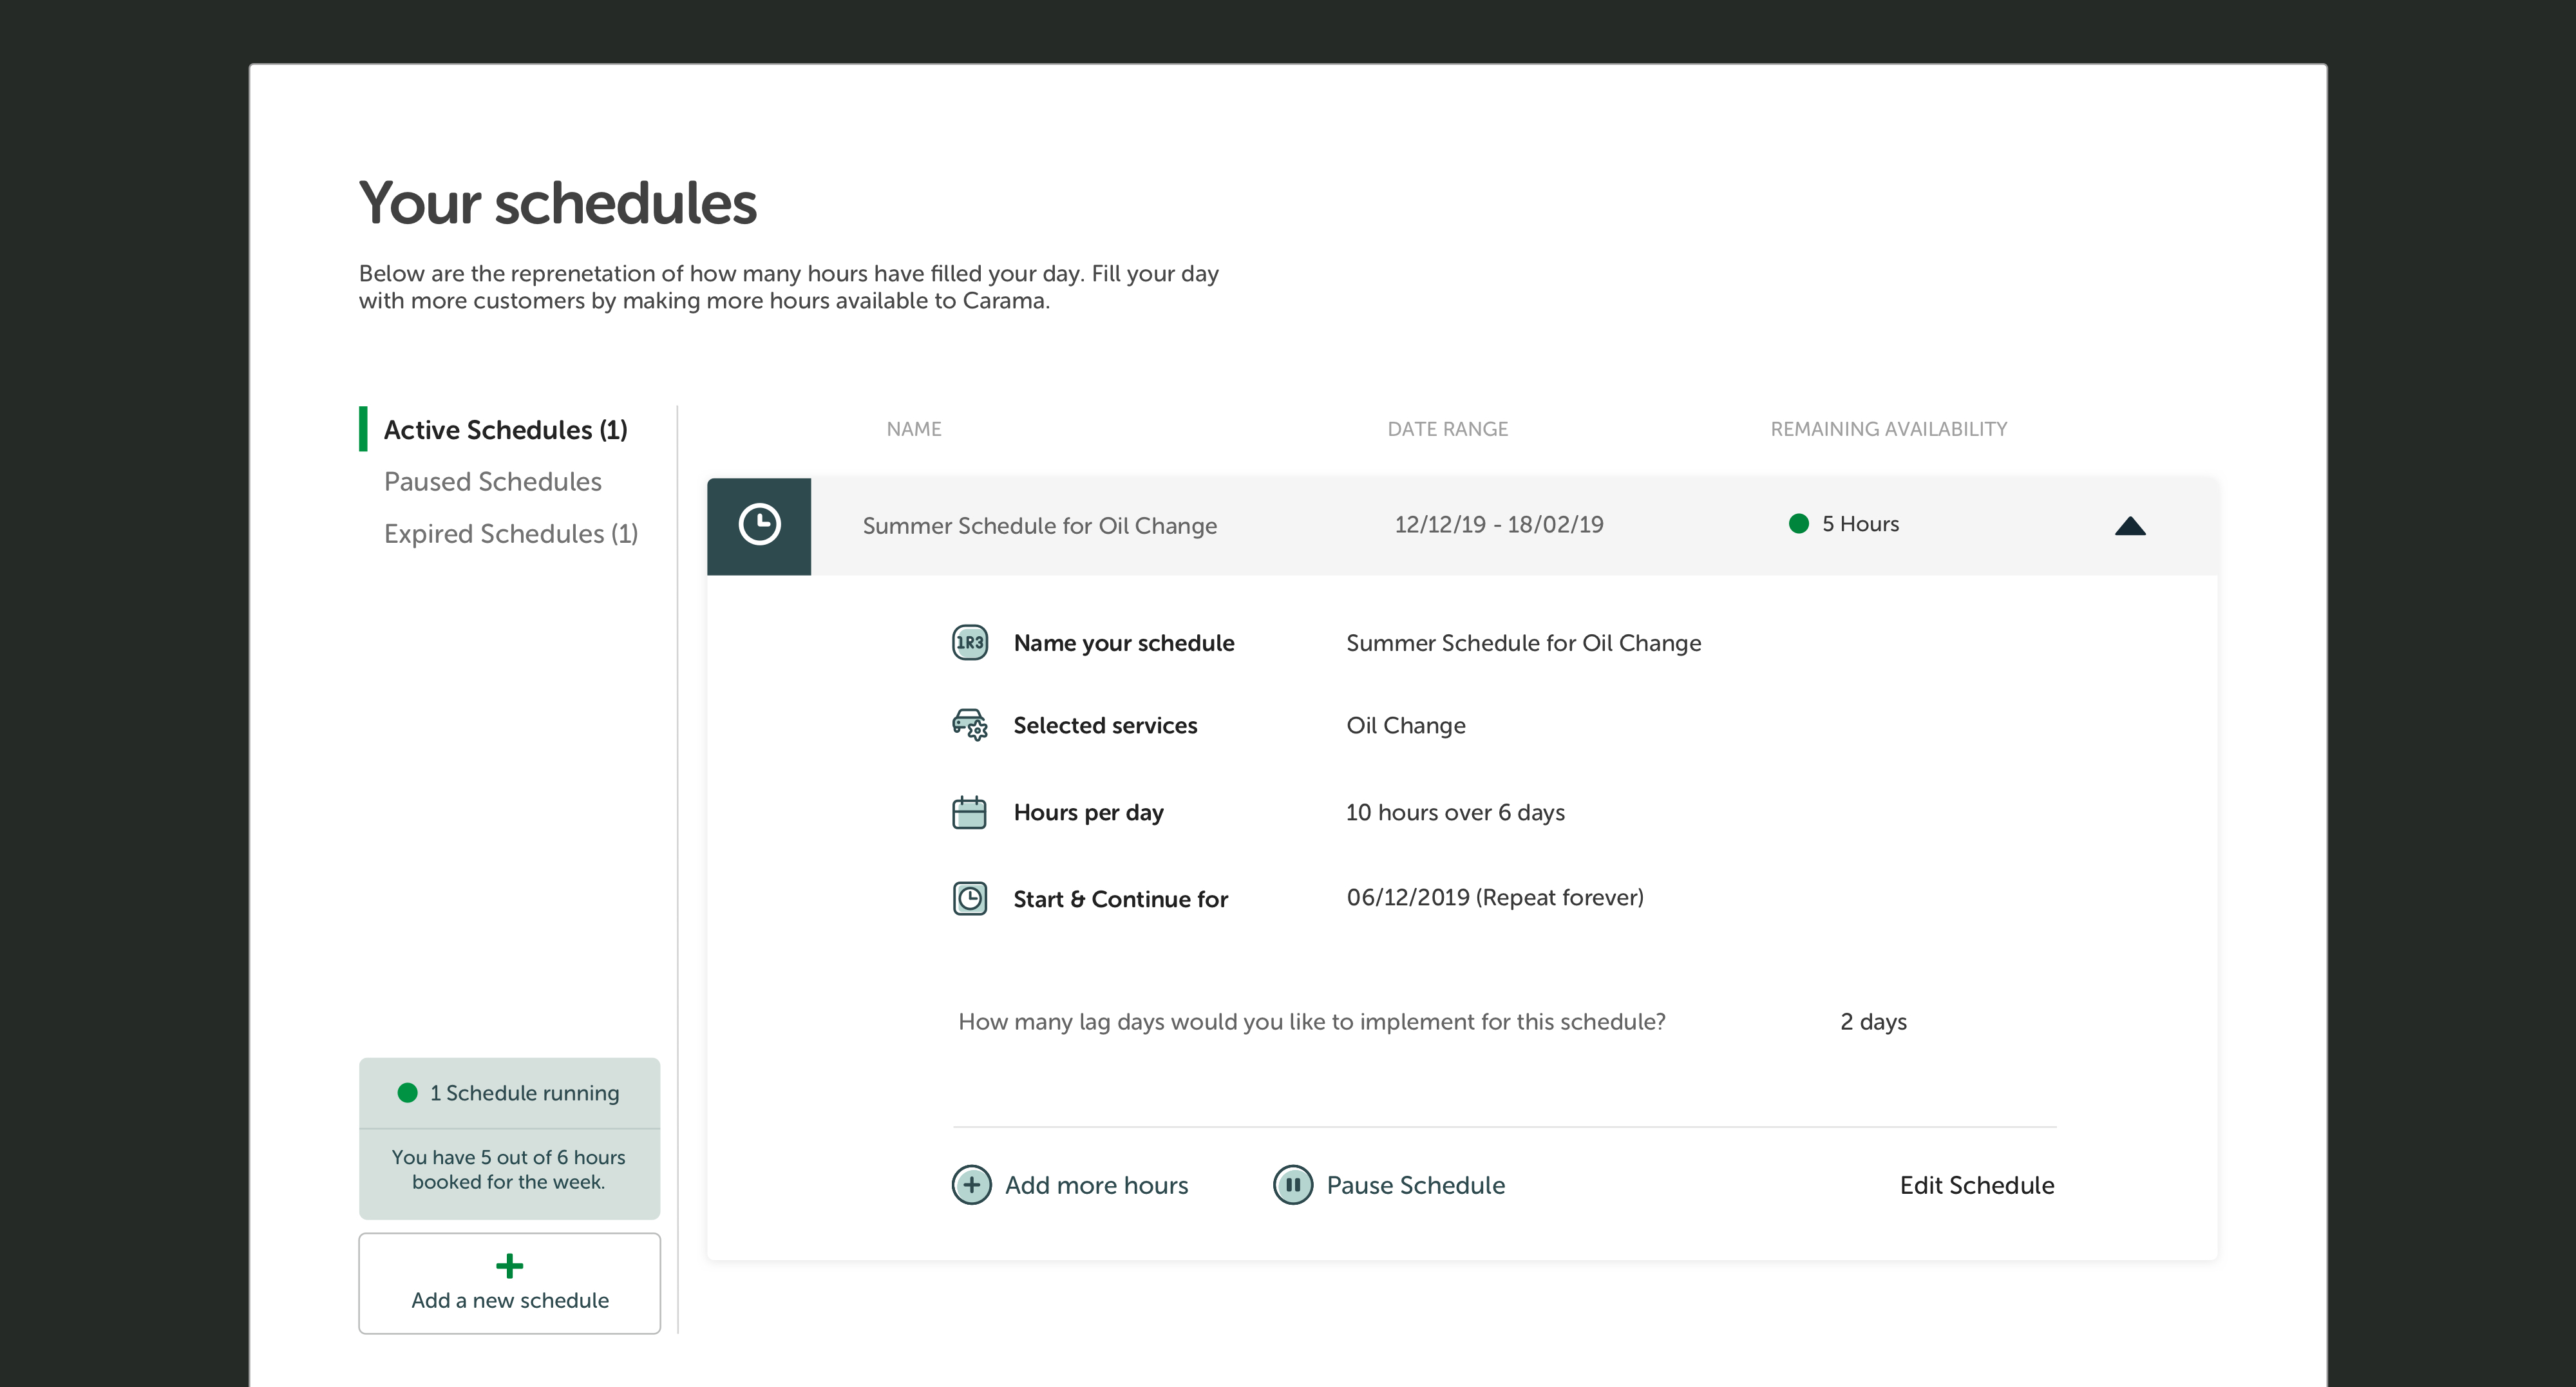The width and height of the screenshot is (2576, 1387).
Task: Click the 10 hours over 6 days value
Action: pos(1455,812)
